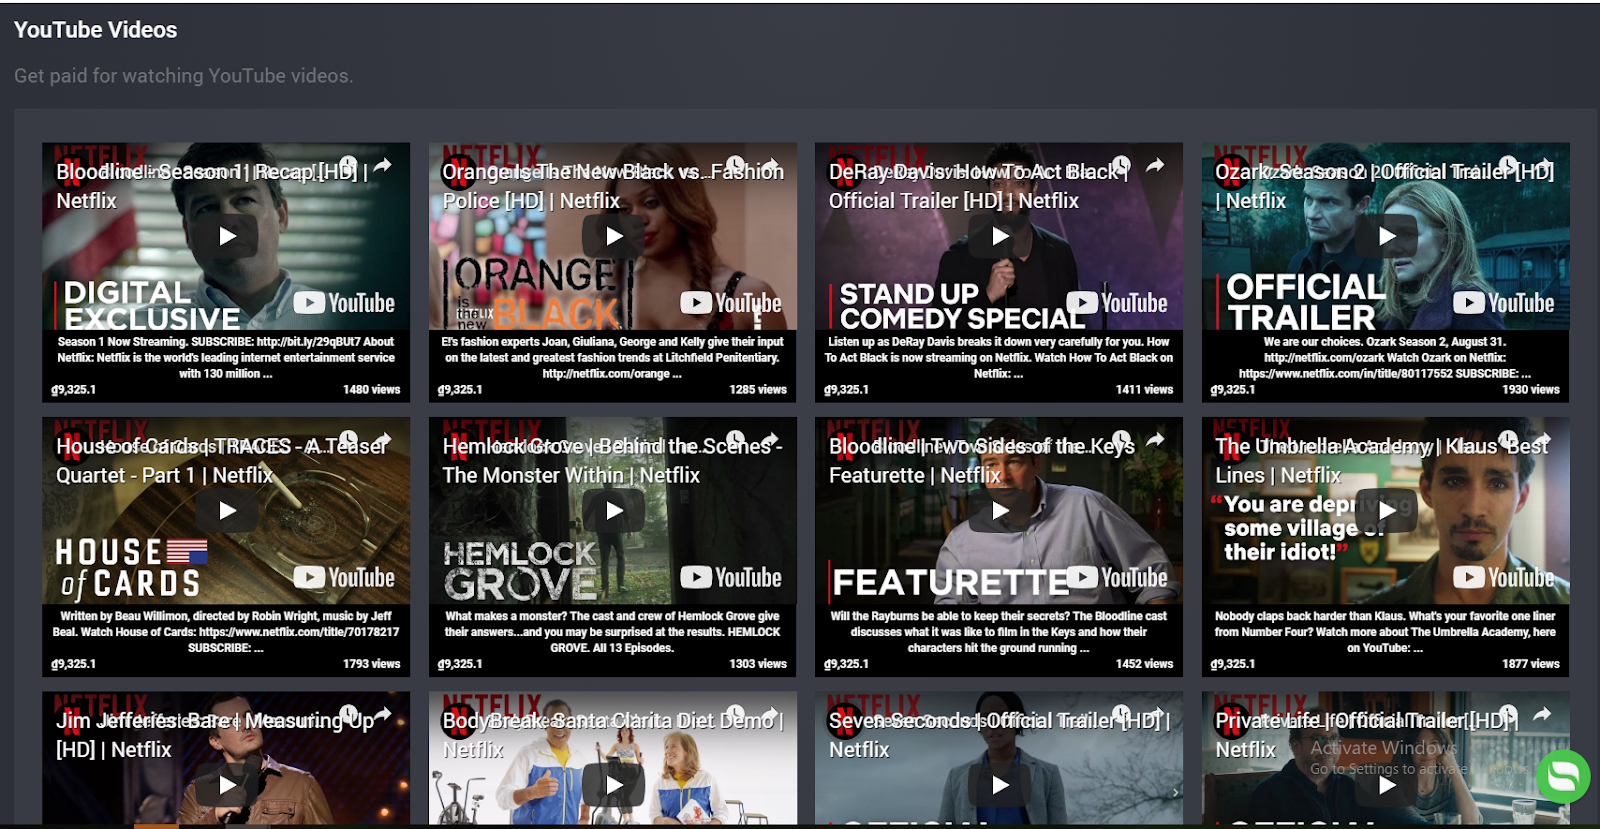The image size is (1600, 829).
Task: Click the House of Cards description by Beau Willimon
Action: [x=226, y=632]
